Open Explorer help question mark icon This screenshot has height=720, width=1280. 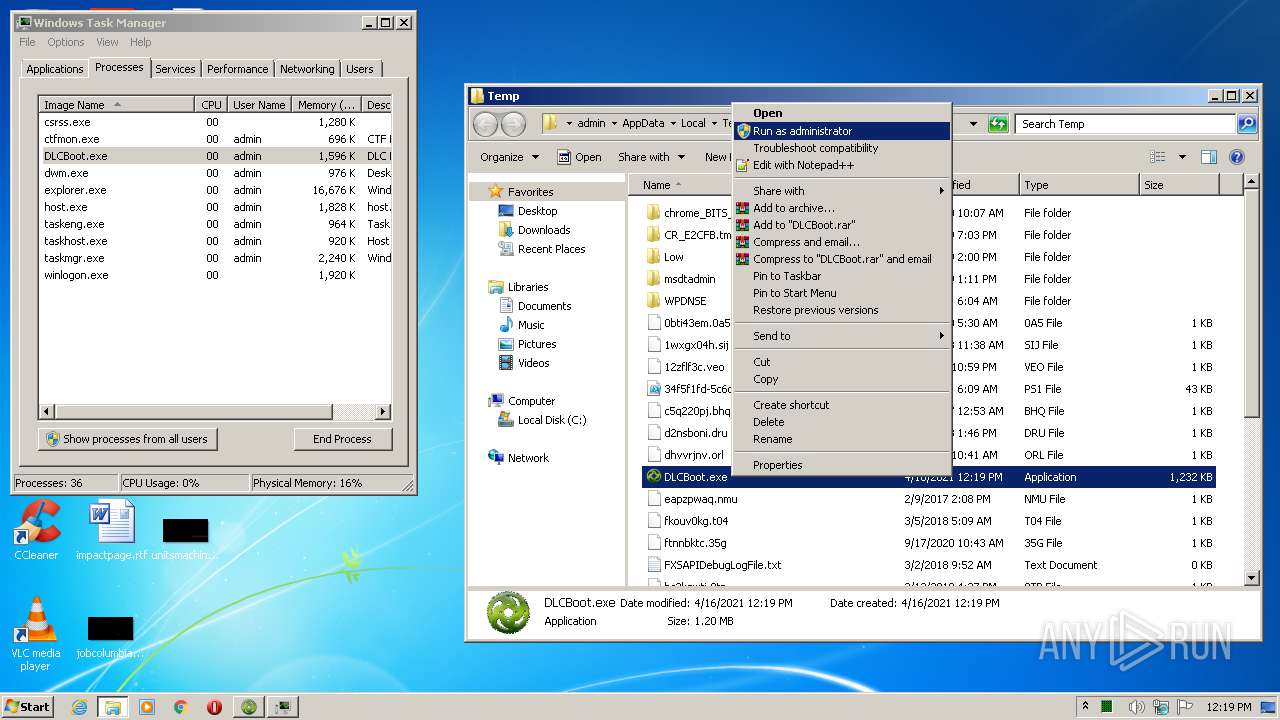(x=1237, y=157)
